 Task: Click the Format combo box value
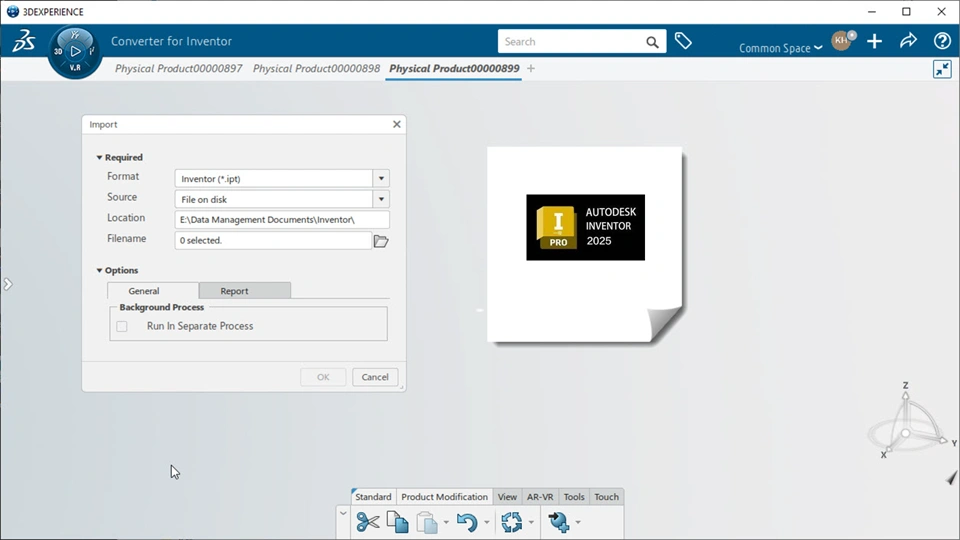[274, 179]
